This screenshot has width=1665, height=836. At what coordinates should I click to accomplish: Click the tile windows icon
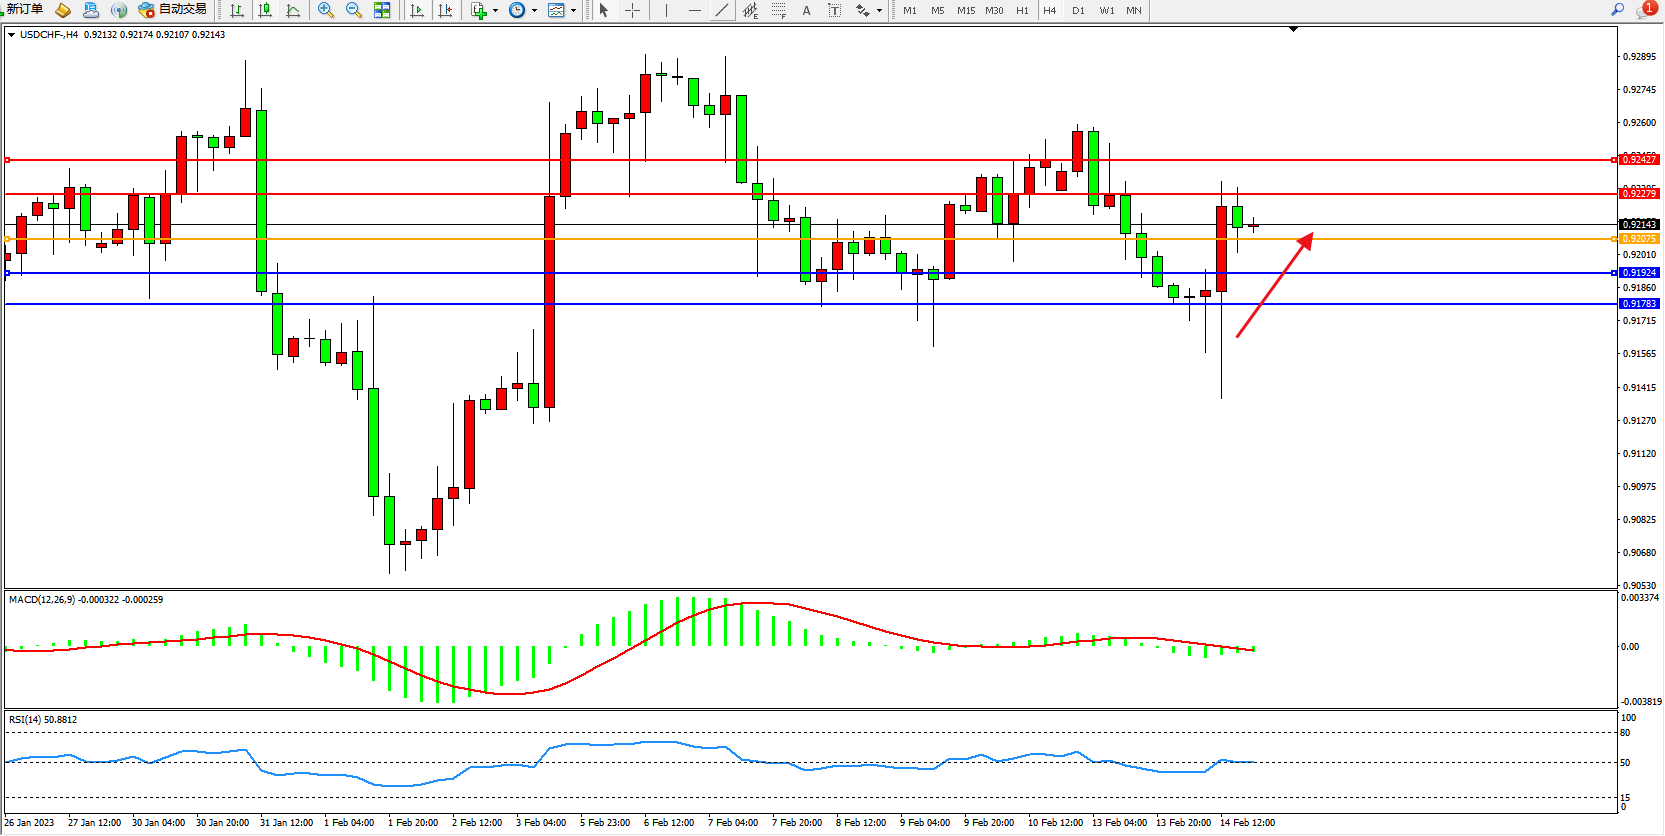(x=382, y=10)
